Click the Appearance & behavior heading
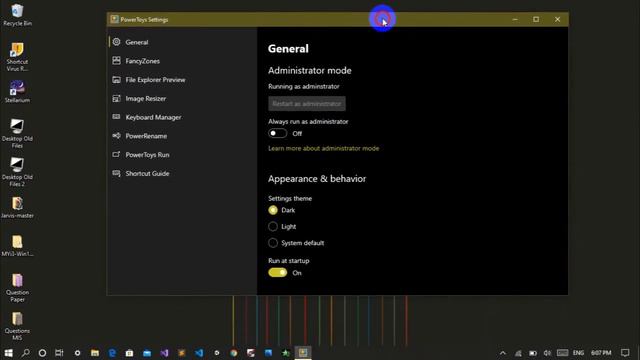Image resolution: width=640 pixels, height=360 pixels. (317, 179)
